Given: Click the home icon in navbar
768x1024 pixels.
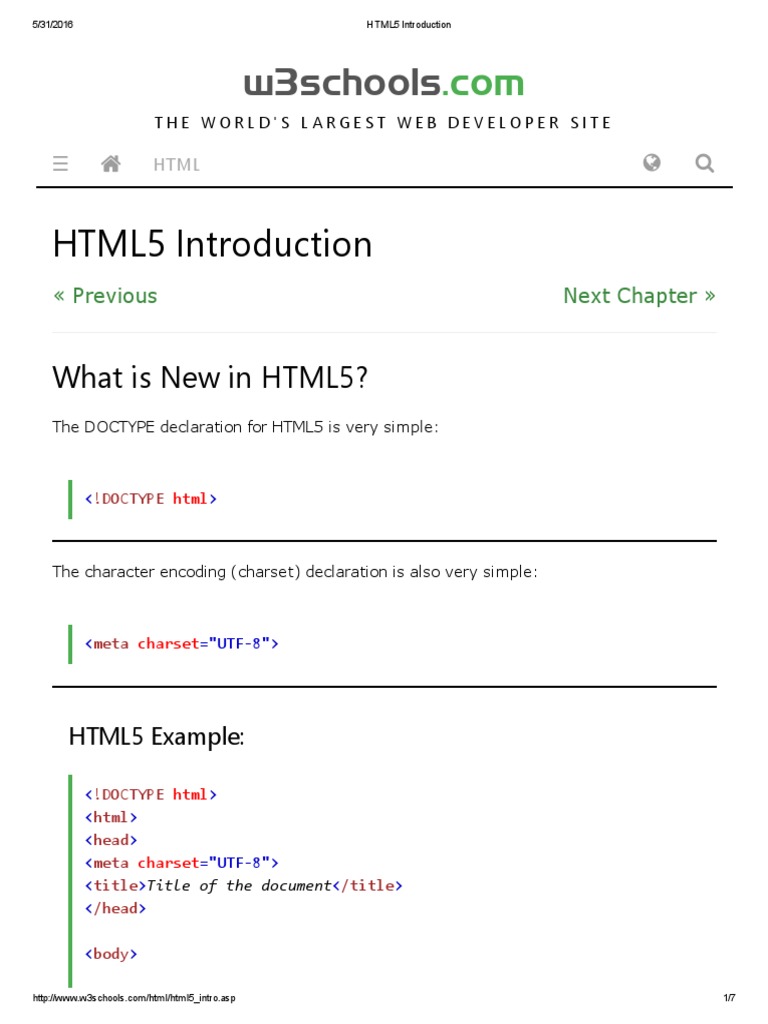Looking at the screenshot, I should tap(111, 164).
